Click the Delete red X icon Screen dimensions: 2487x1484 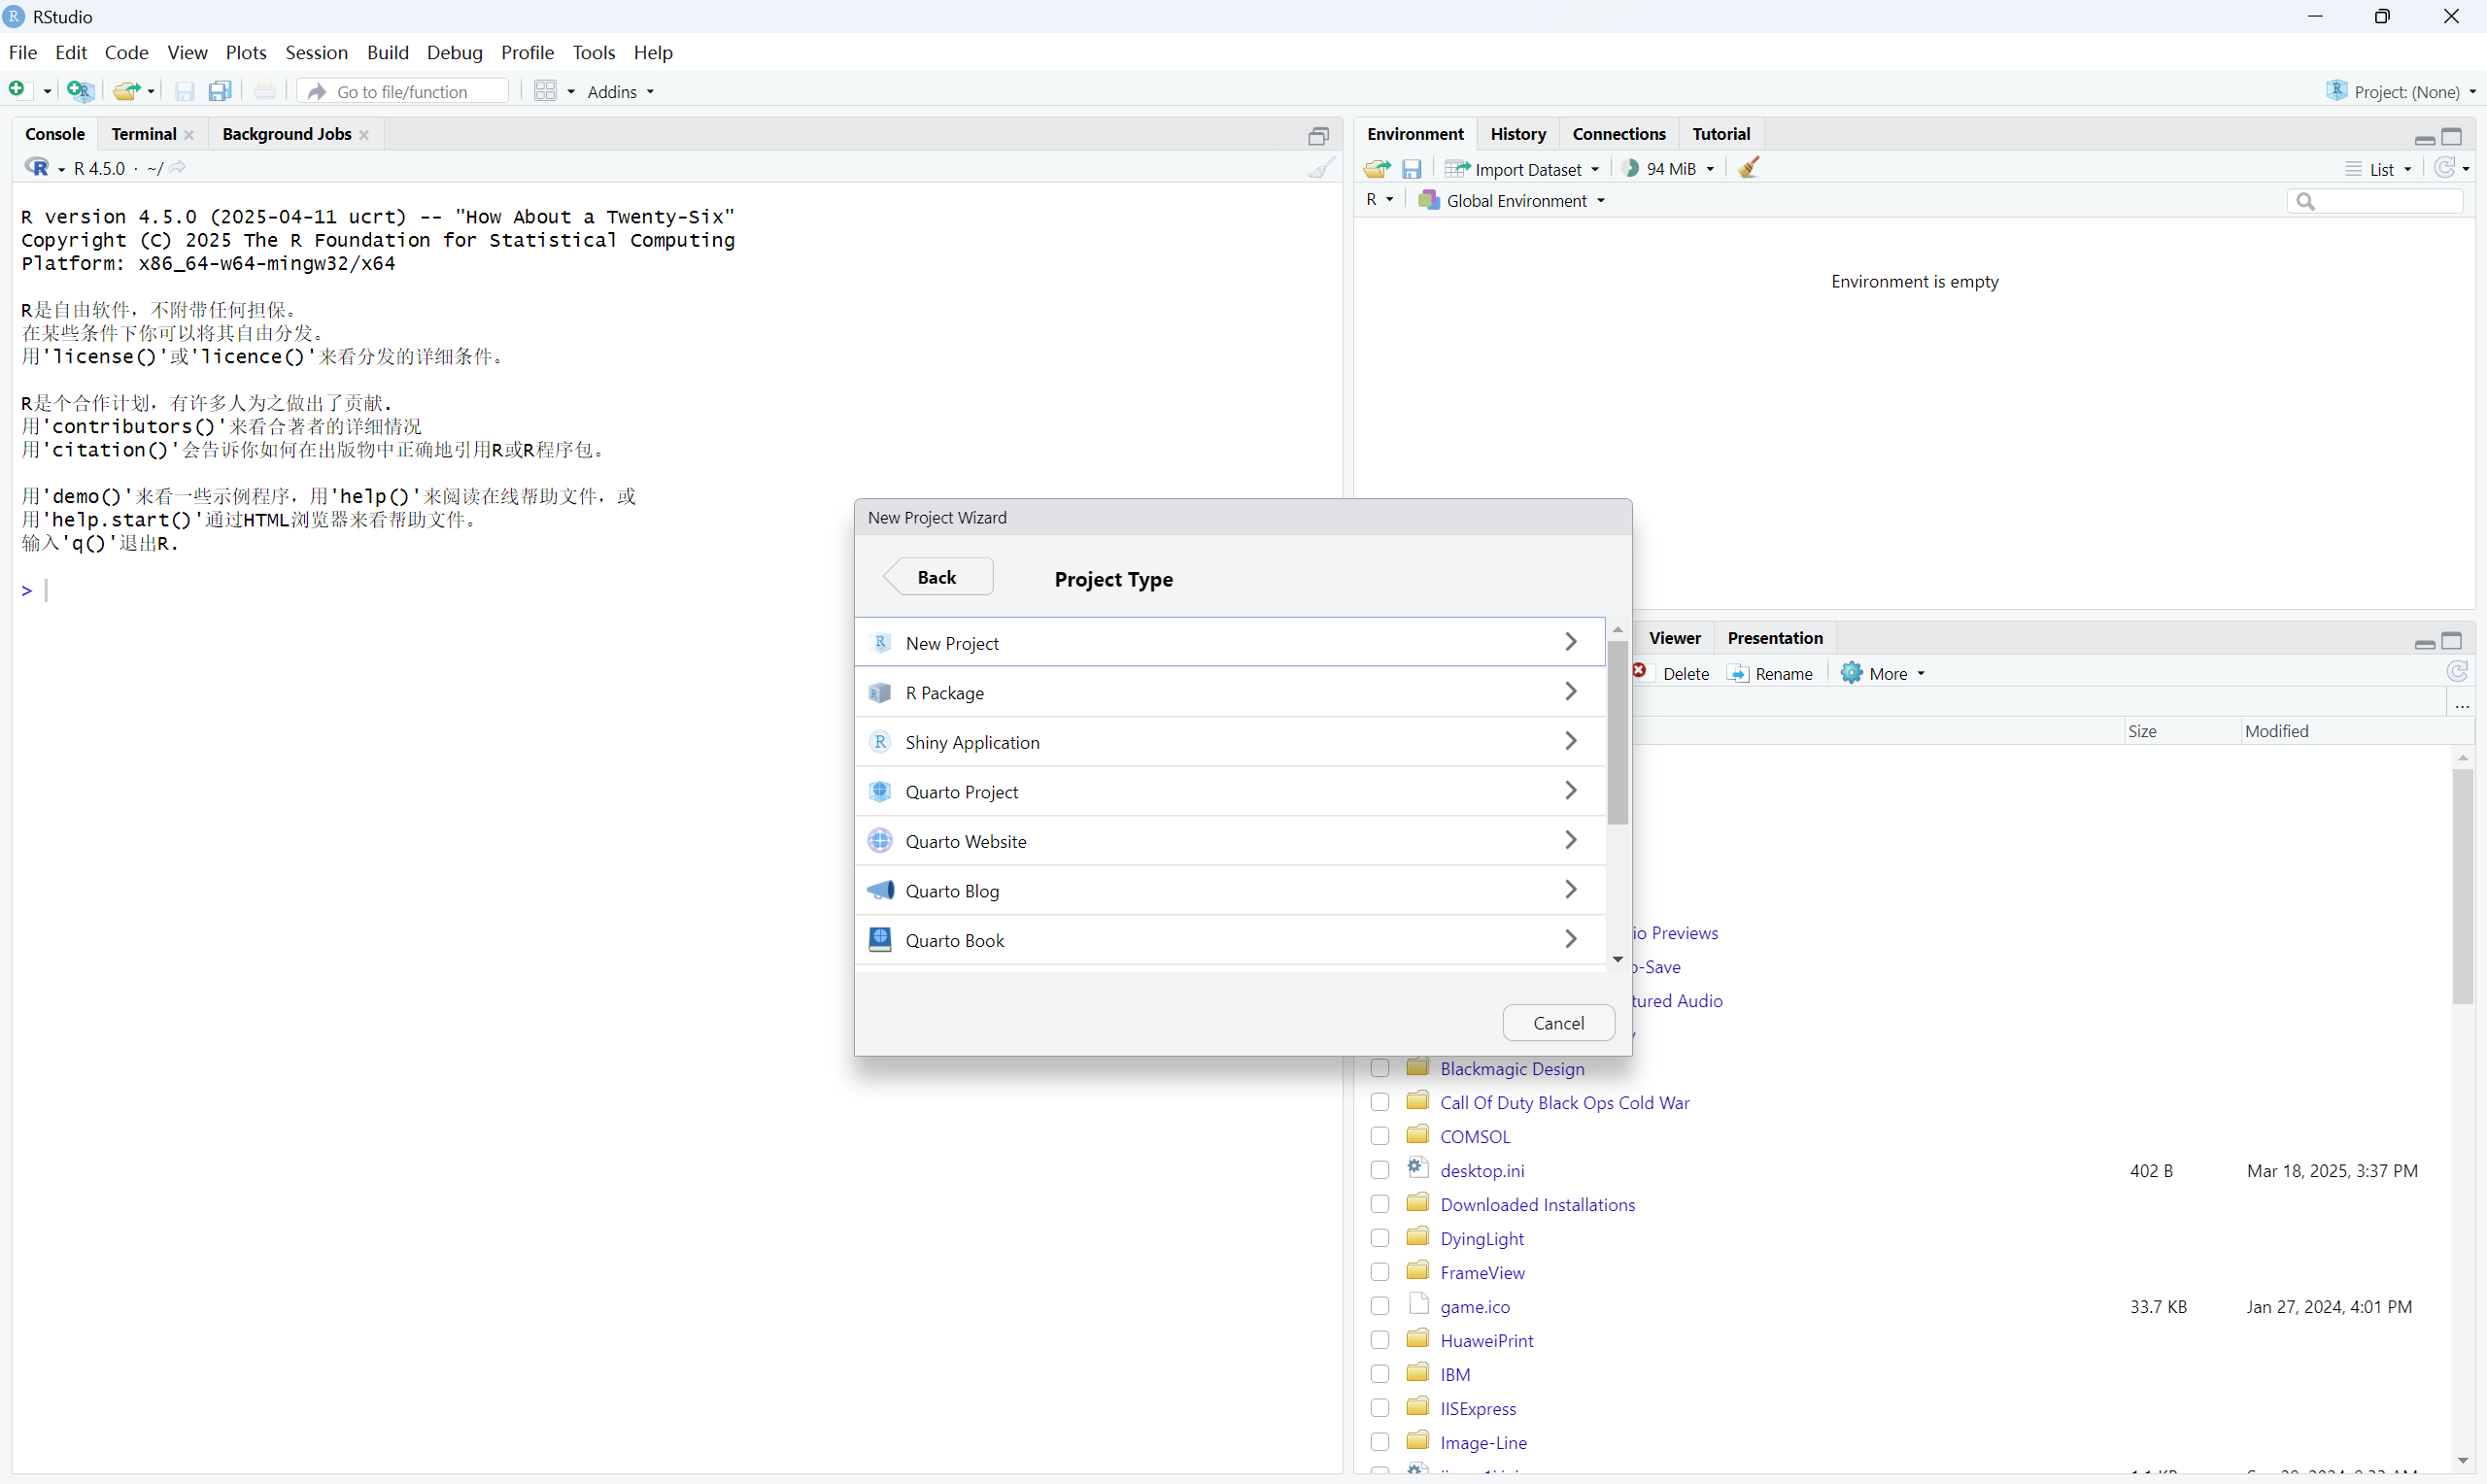pyautogui.click(x=1641, y=671)
